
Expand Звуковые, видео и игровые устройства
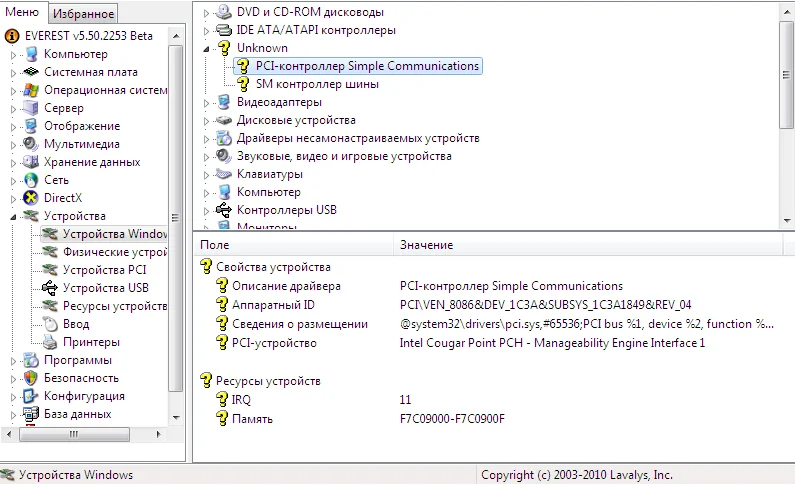[206, 157]
